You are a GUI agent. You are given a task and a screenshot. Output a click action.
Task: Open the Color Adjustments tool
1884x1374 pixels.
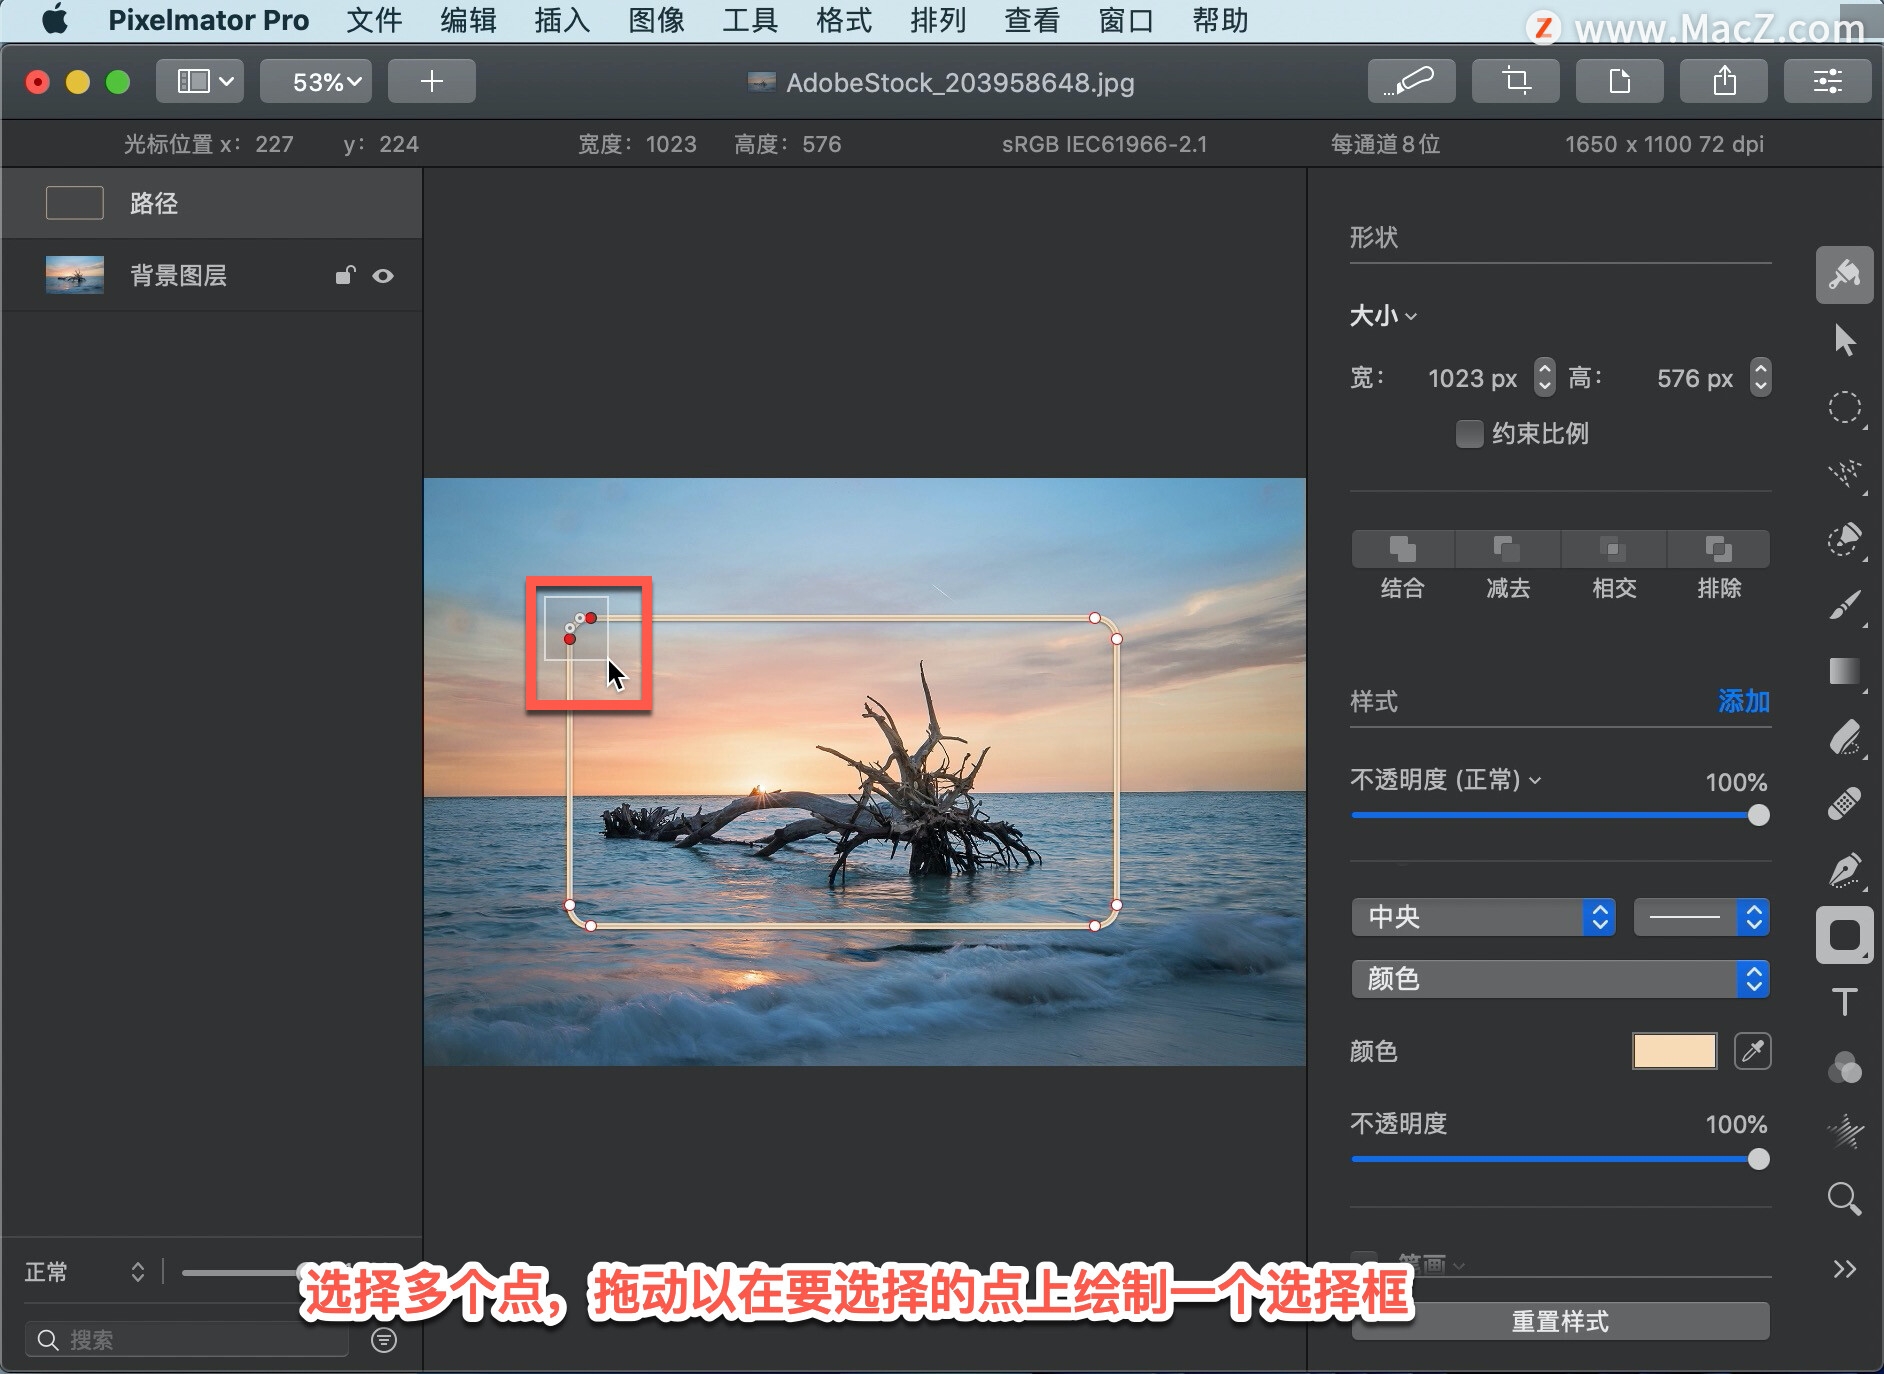pyautogui.click(x=1844, y=1068)
